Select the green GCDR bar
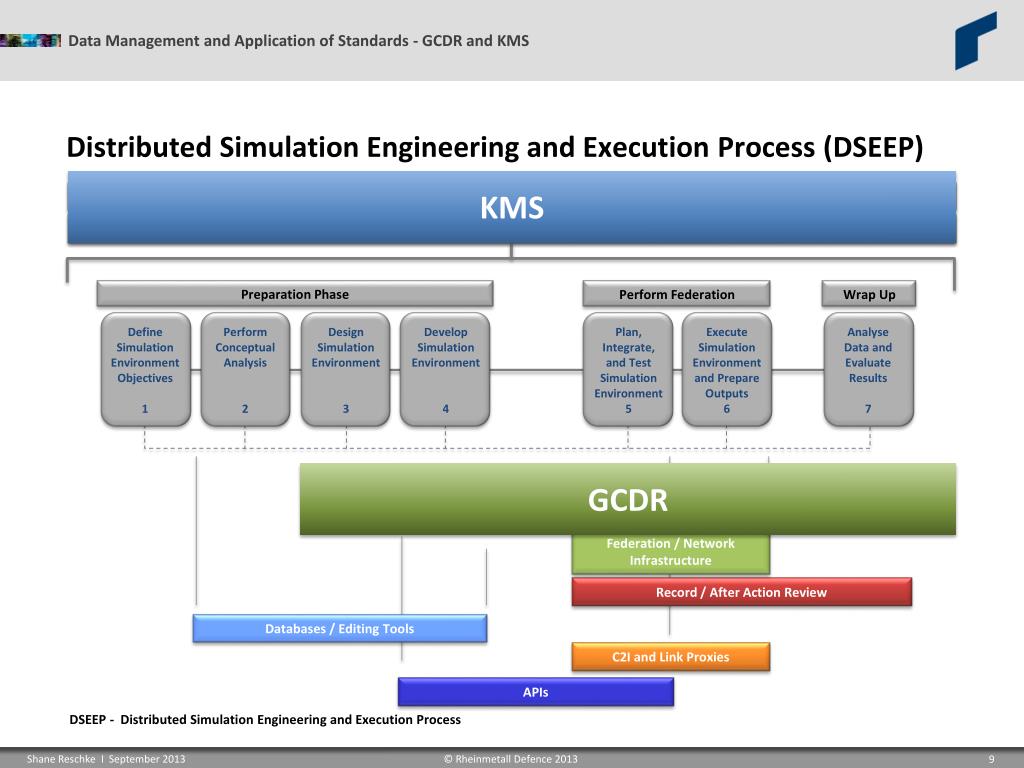1024x768 pixels. click(628, 500)
